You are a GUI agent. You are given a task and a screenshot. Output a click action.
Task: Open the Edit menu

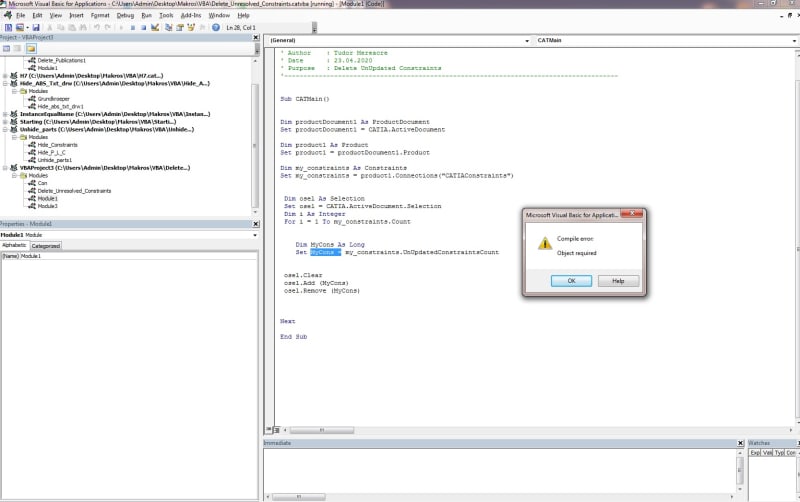coord(37,15)
